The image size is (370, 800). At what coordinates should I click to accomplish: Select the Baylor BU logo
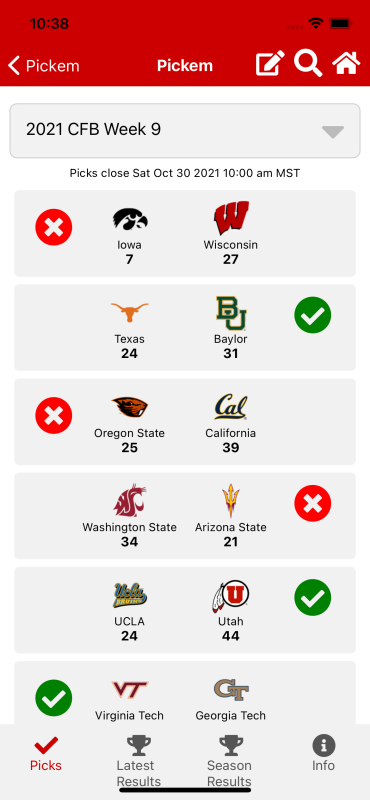click(231, 313)
